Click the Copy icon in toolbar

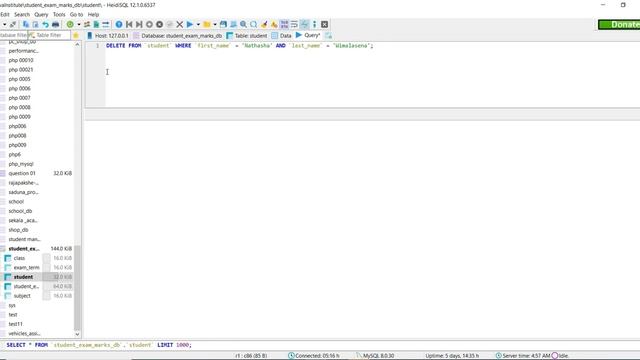(26, 24)
